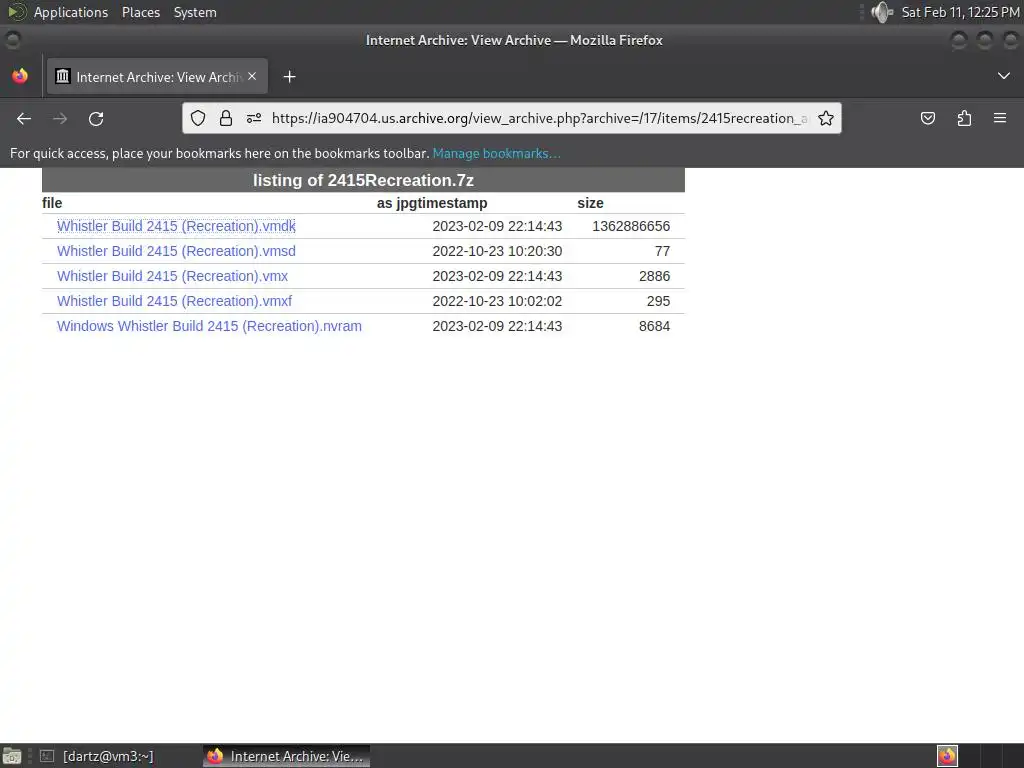The width and height of the screenshot is (1024, 768).
Task: Reload the current page
Action: pos(96,118)
